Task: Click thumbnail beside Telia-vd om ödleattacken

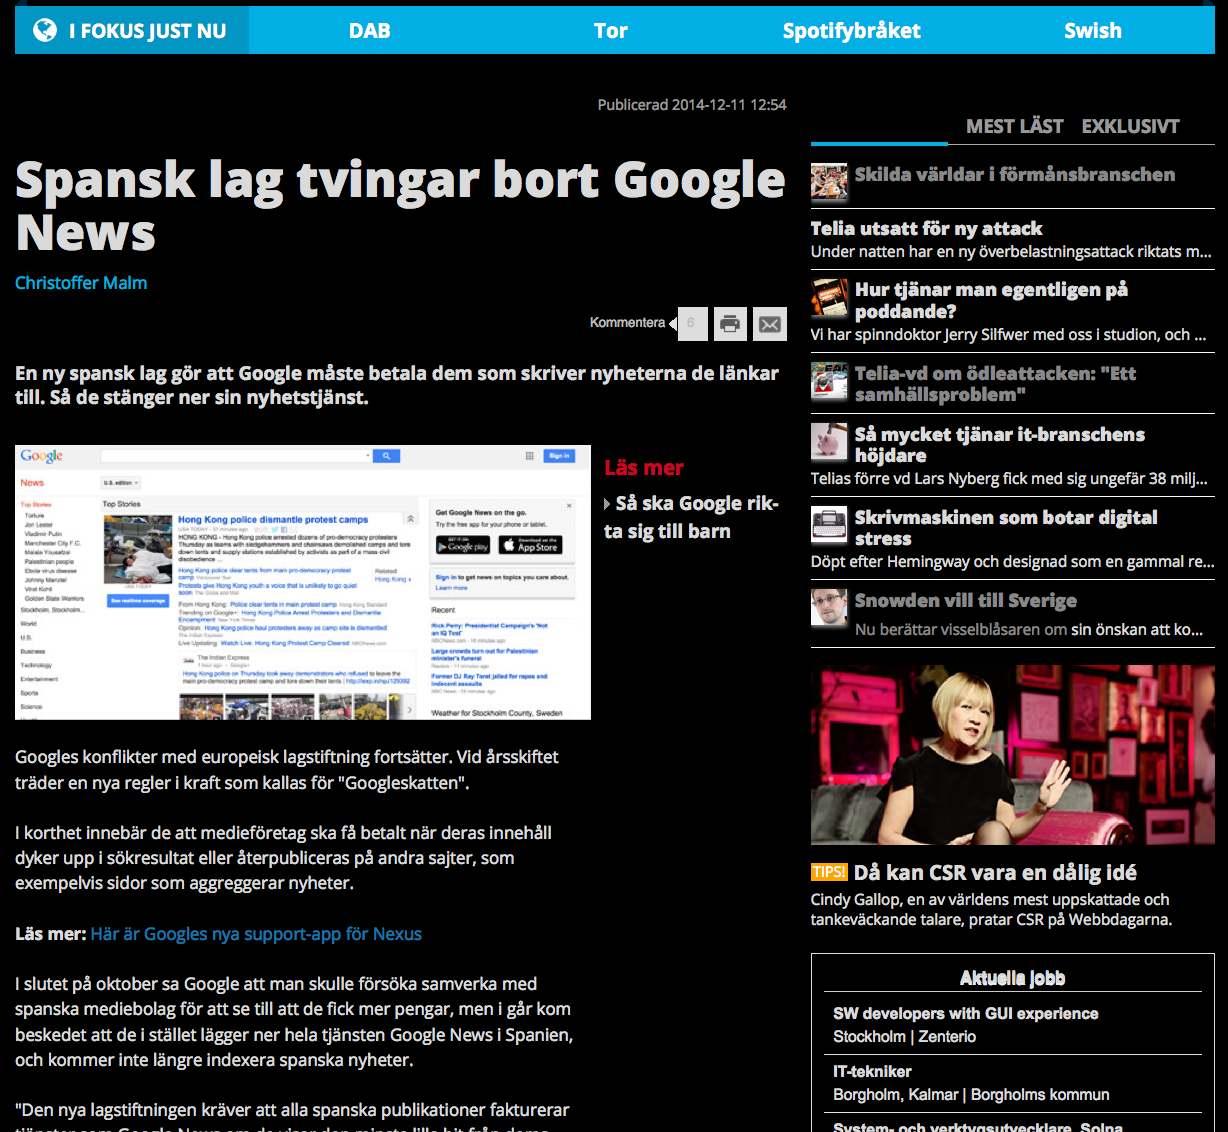Action: (x=829, y=382)
